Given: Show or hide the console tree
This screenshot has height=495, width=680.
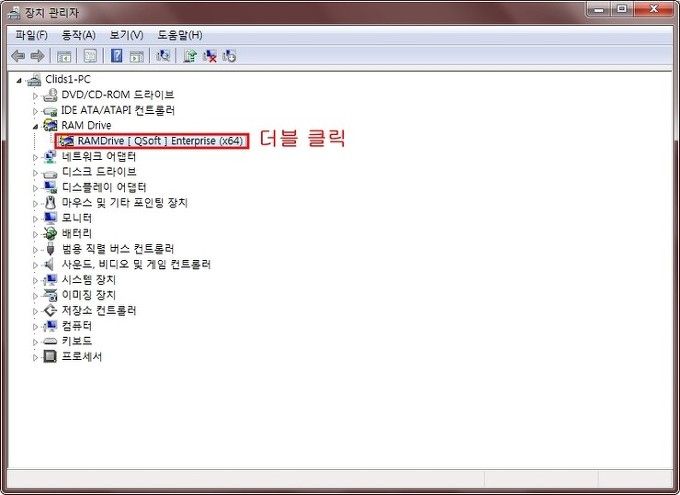Looking at the screenshot, I should point(64,56).
